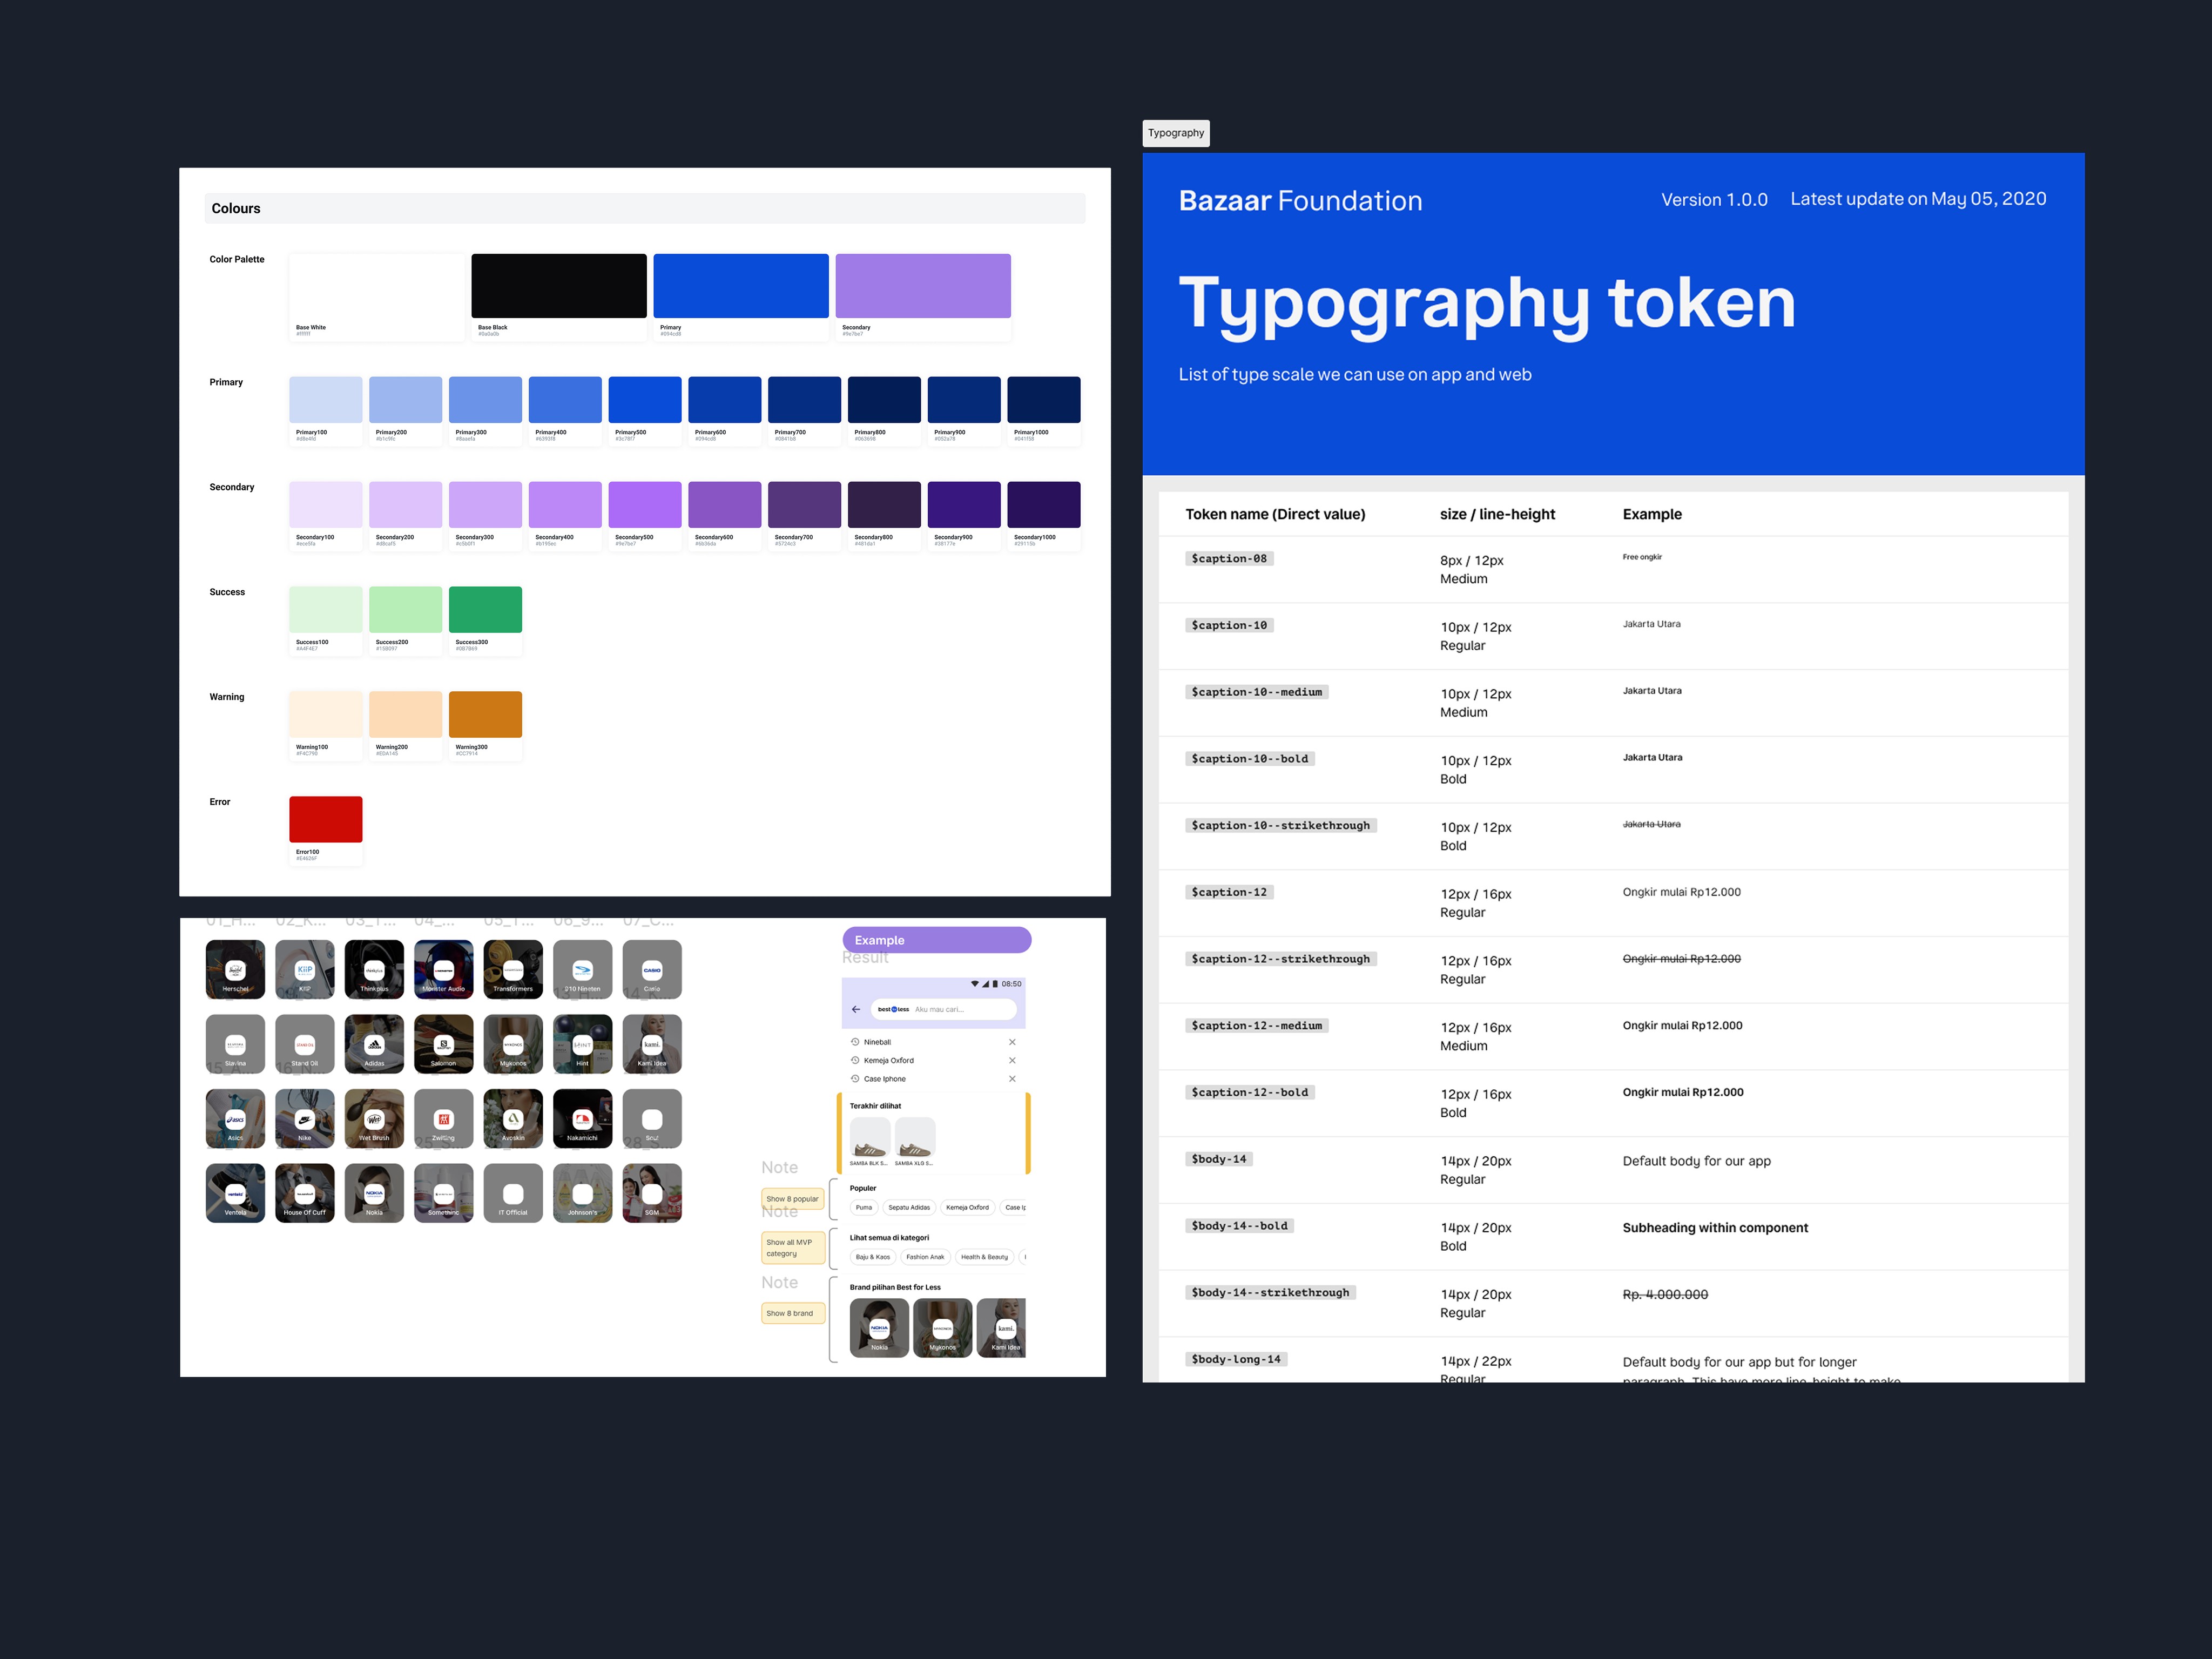Open the Typography page tab
This screenshot has height=1659, width=2212.
coord(1176,133)
